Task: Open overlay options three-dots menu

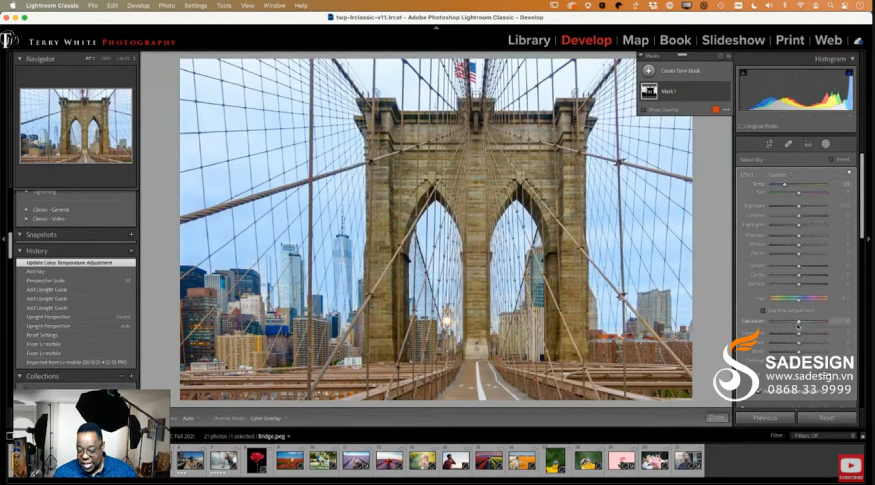Action: (726, 110)
